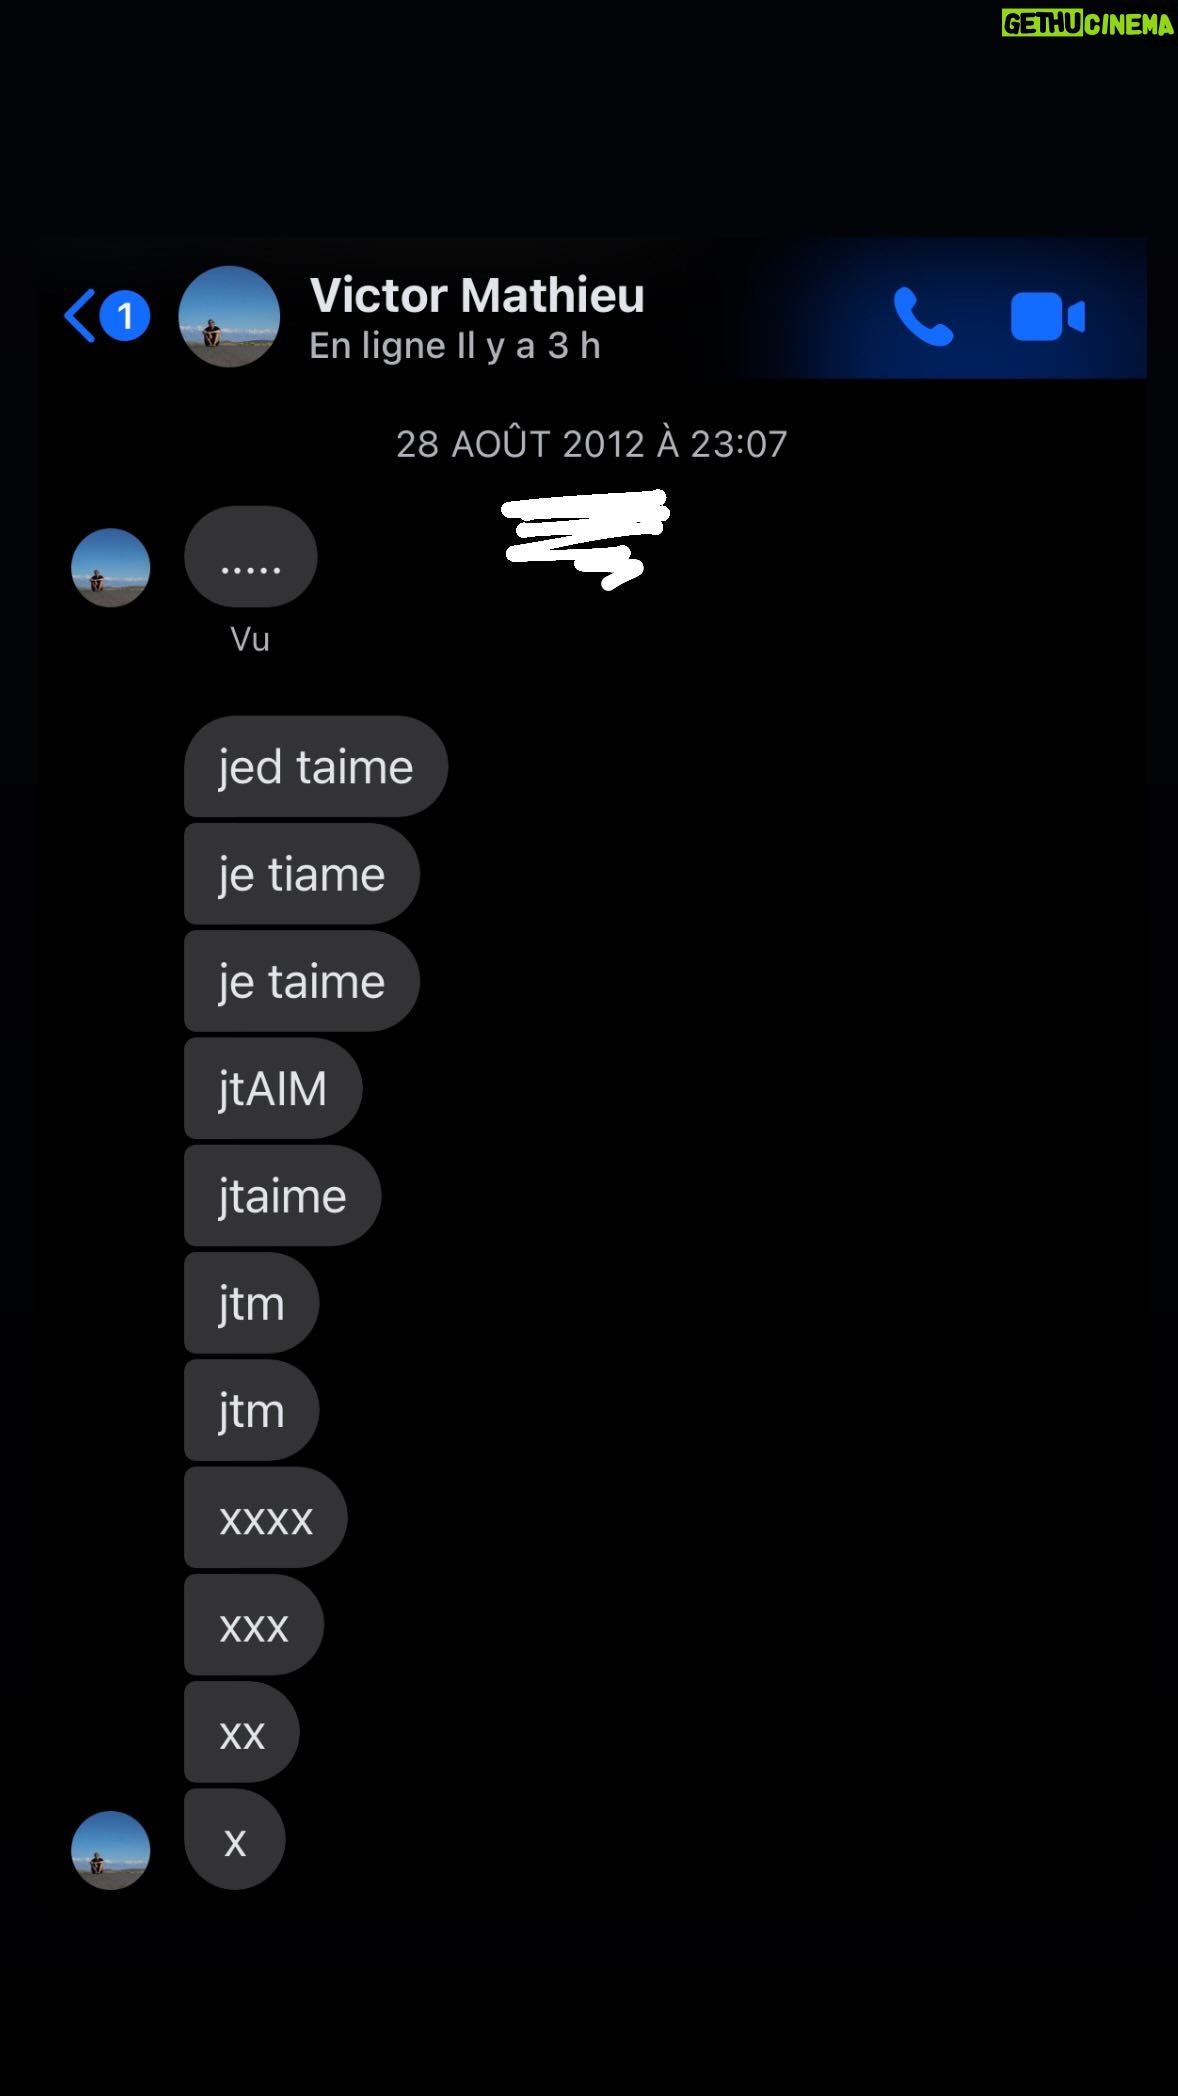1178x2096 pixels.
Task: Tap the unread count badge showing 1
Action: [x=125, y=316]
